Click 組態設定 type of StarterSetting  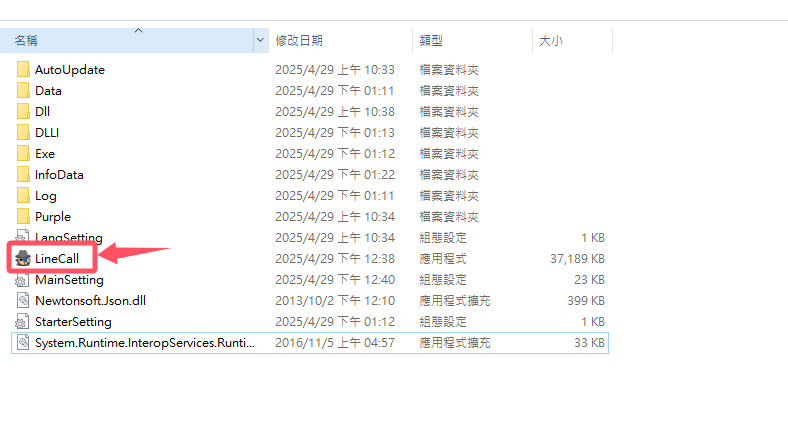(x=443, y=322)
